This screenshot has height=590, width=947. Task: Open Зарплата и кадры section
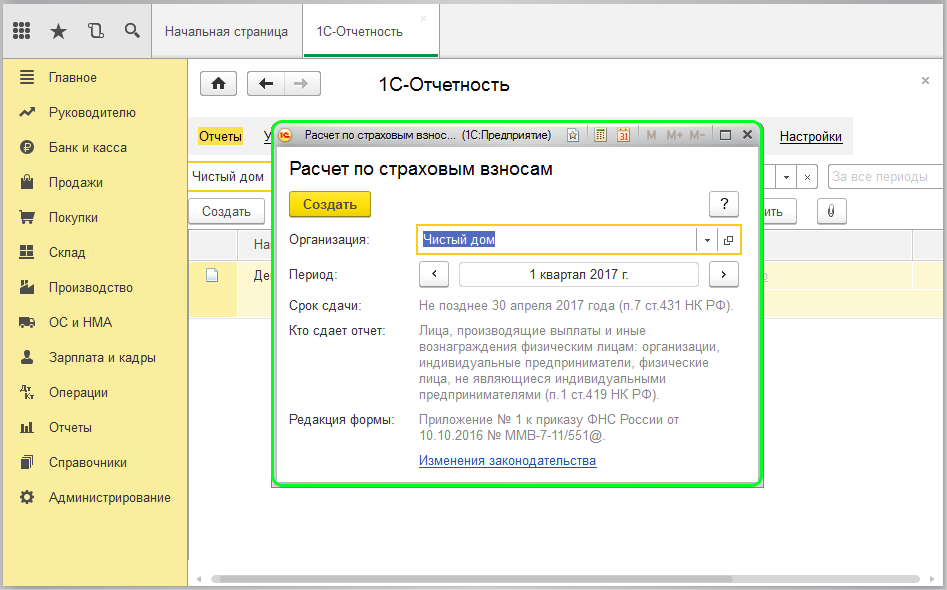coord(102,358)
